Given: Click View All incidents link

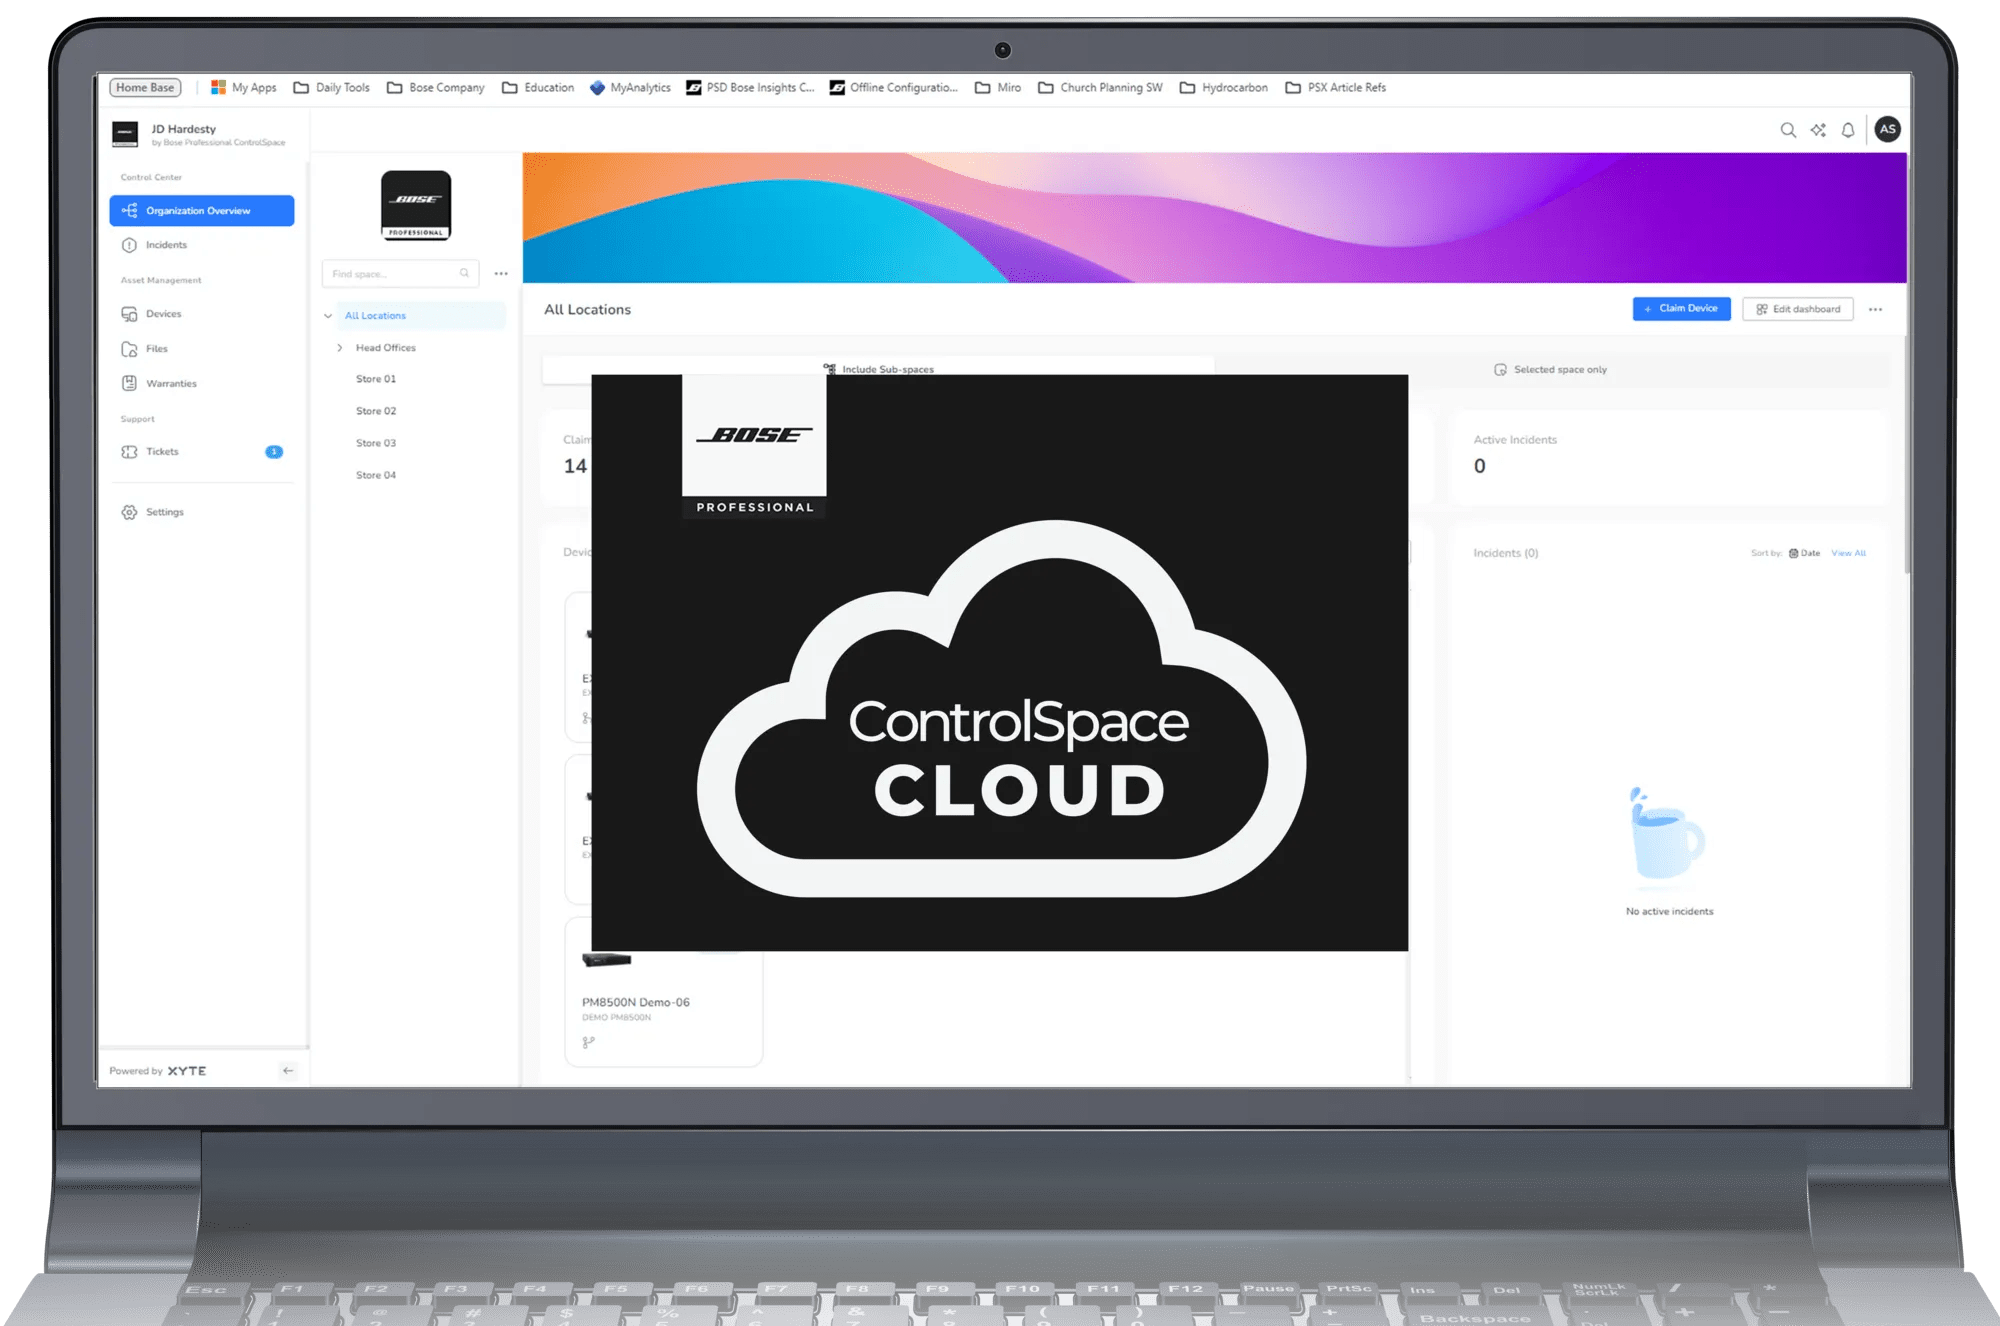Looking at the screenshot, I should coord(1848,553).
